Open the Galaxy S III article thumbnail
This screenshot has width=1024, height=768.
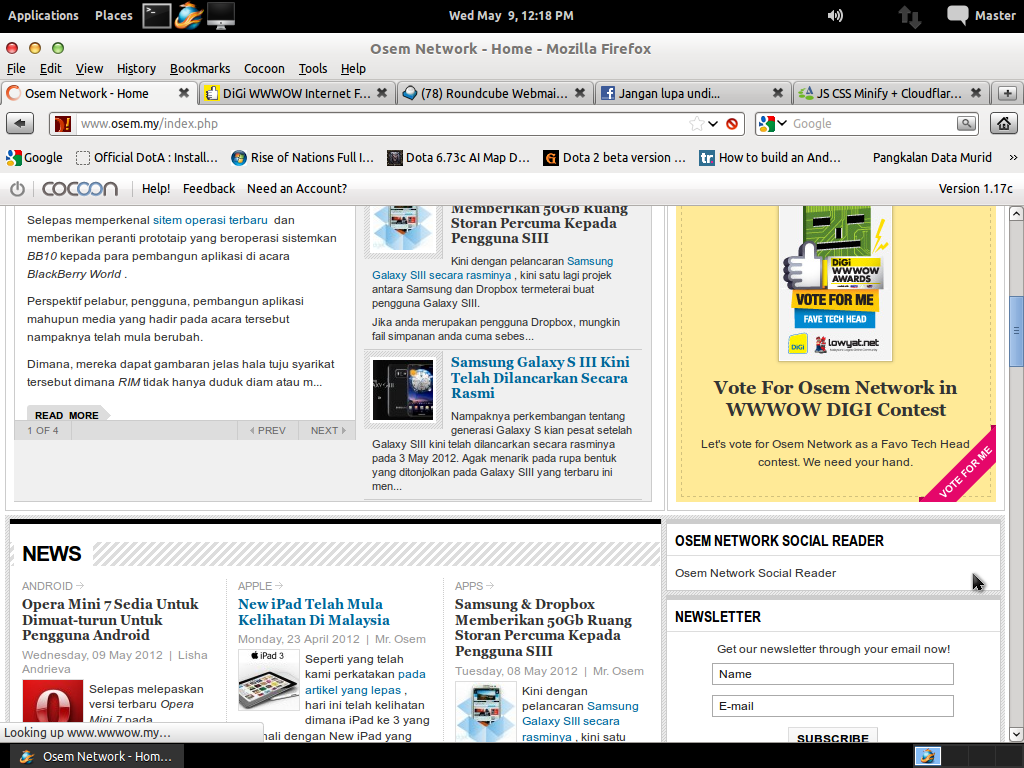point(403,390)
